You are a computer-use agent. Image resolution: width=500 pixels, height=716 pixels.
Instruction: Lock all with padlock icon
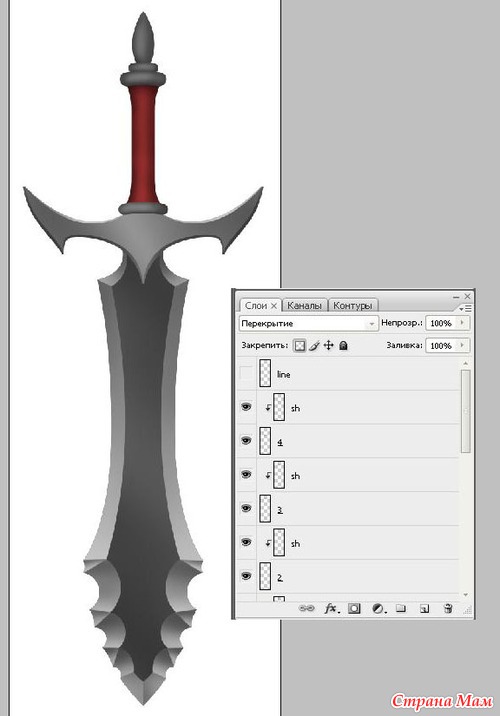pyautogui.click(x=343, y=346)
